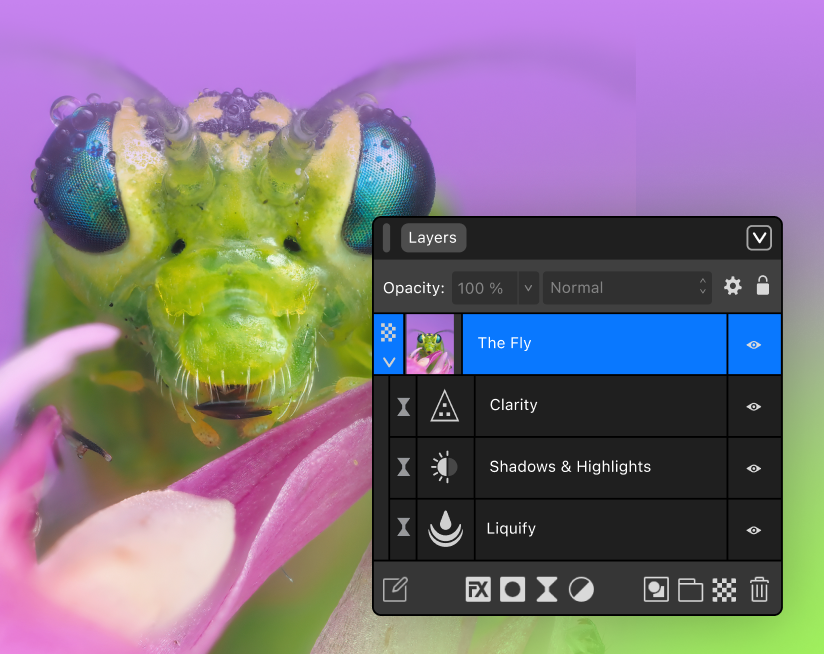Hide The Fly layer
This screenshot has height=654, width=824.
754,344
